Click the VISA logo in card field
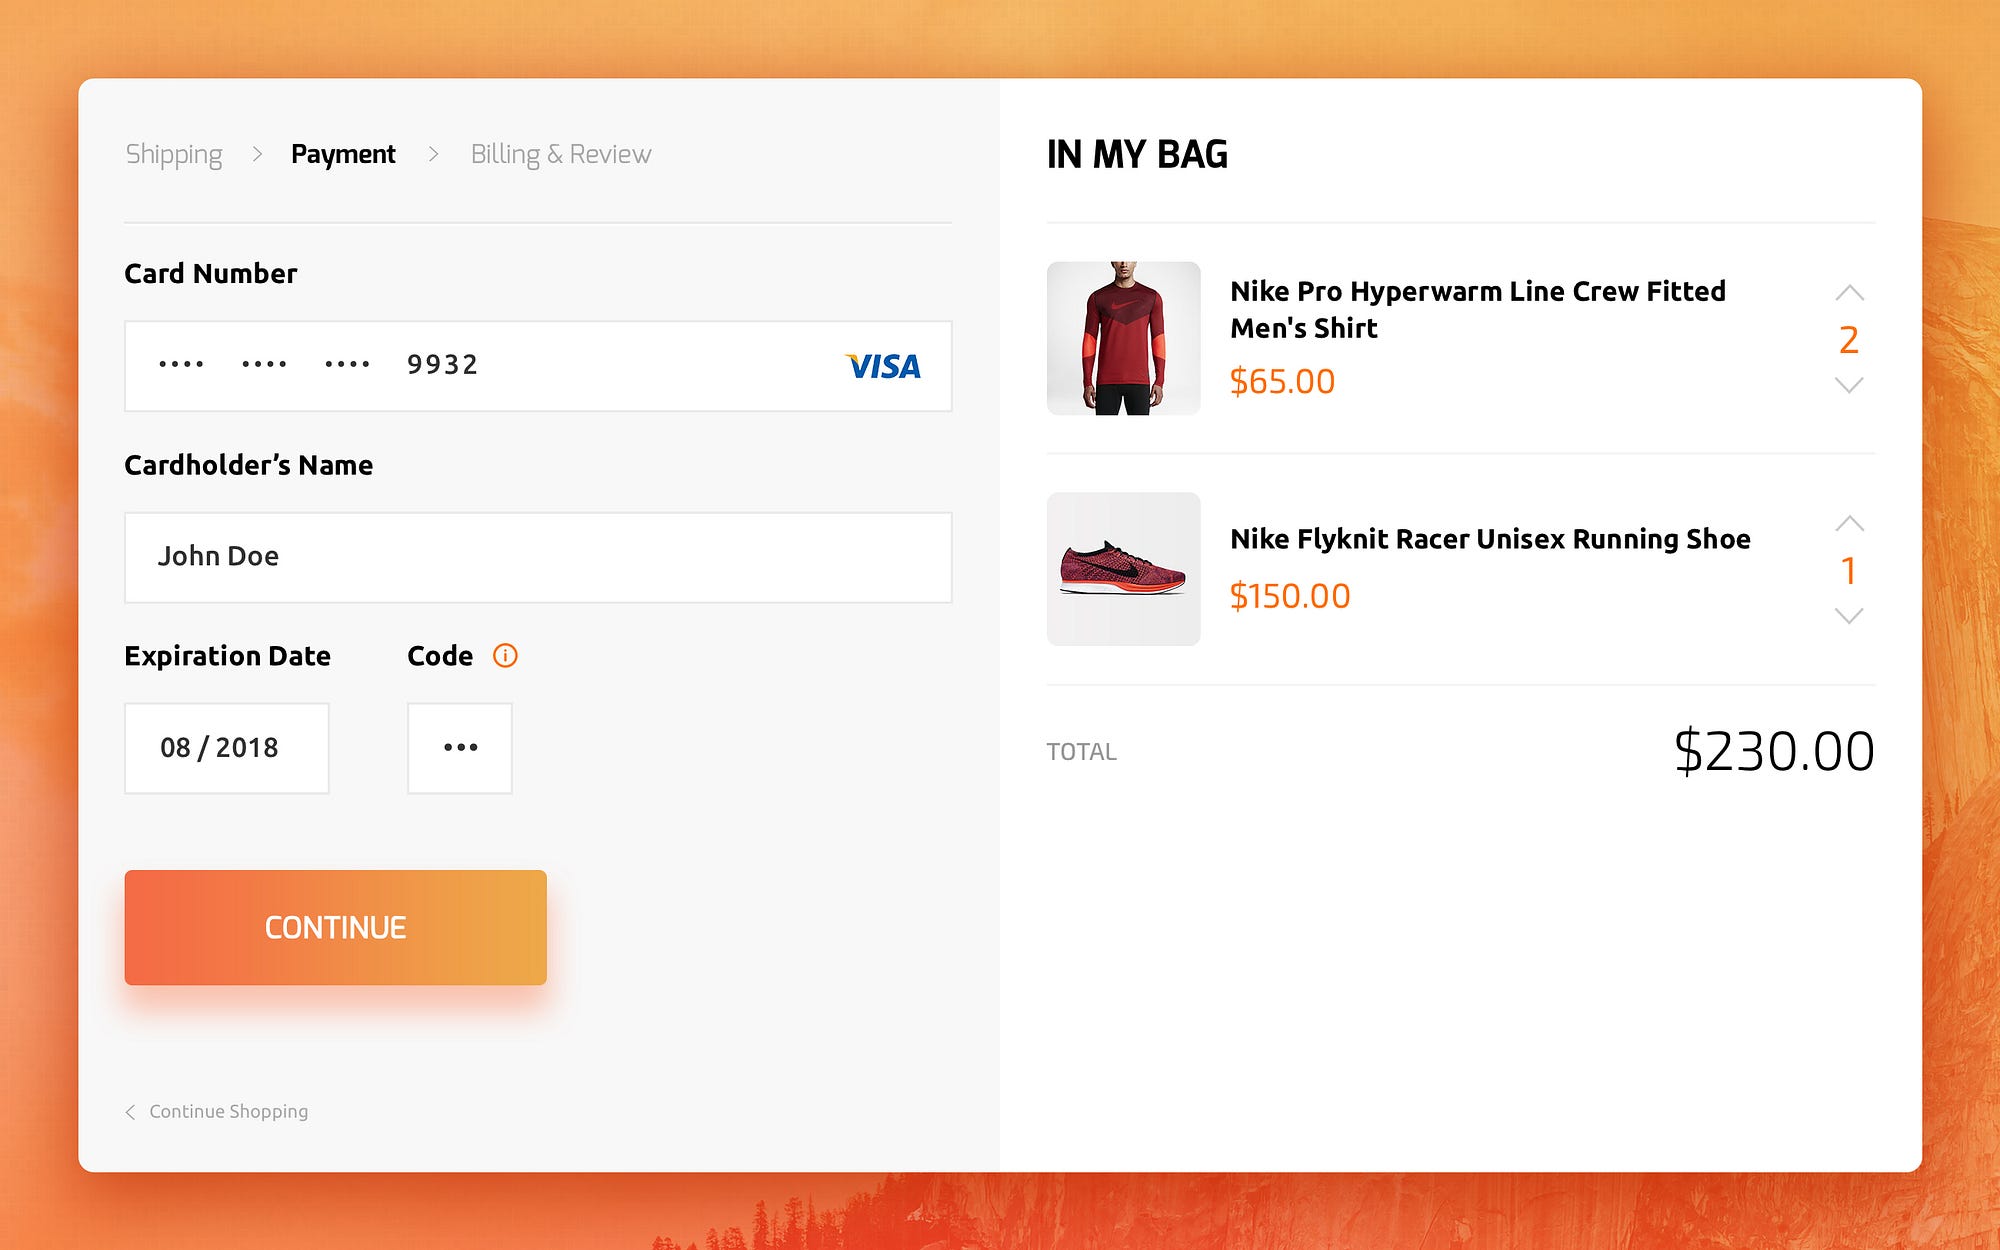The image size is (2000, 1250). click(883, 366)
